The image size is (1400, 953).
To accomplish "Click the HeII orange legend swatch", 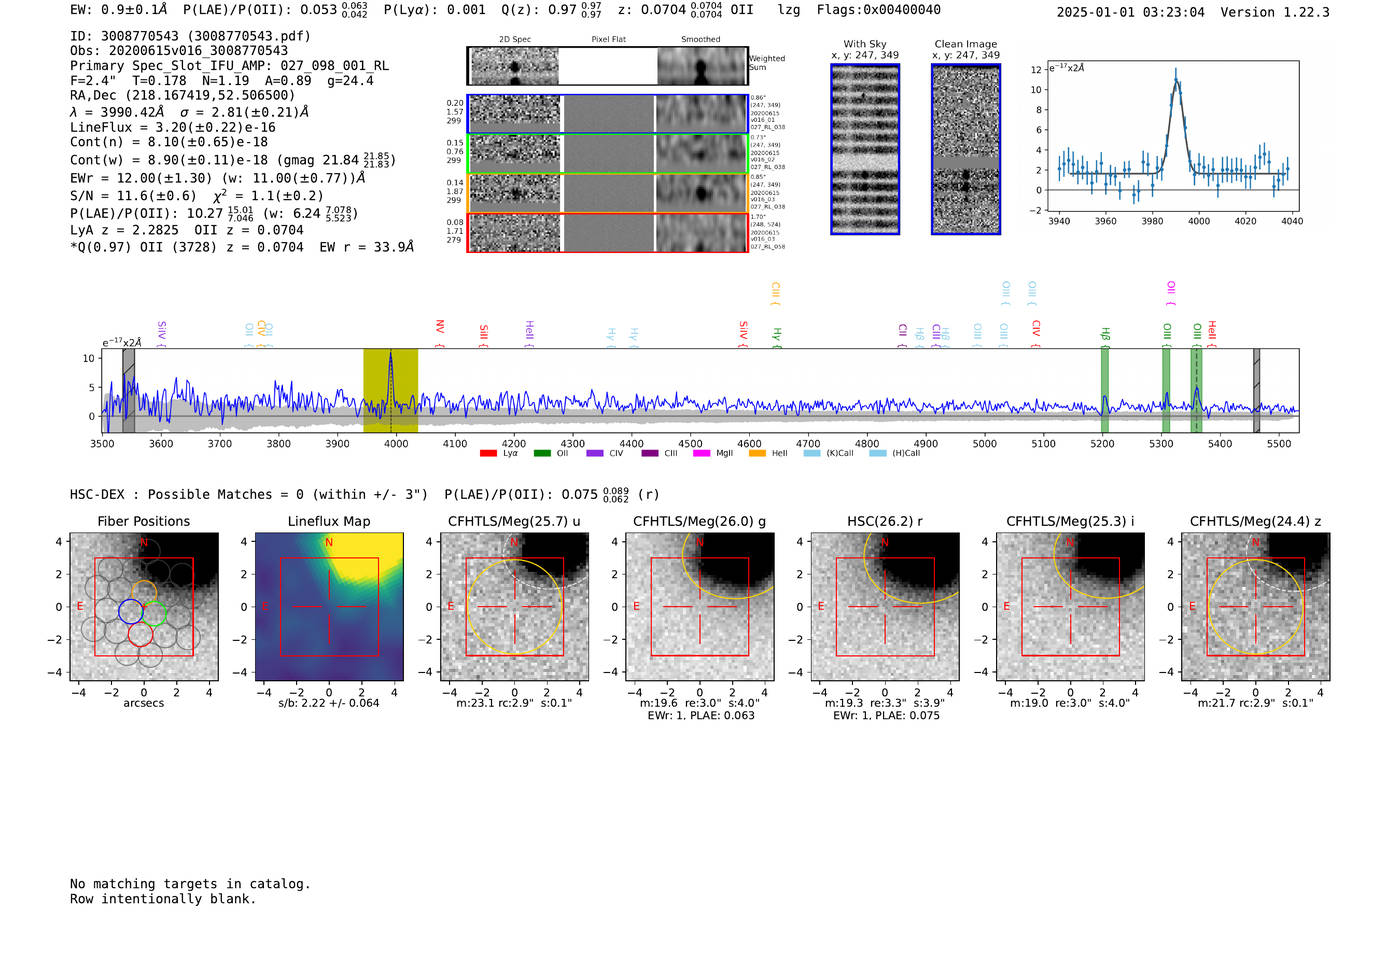I will (x=757, y=453).
